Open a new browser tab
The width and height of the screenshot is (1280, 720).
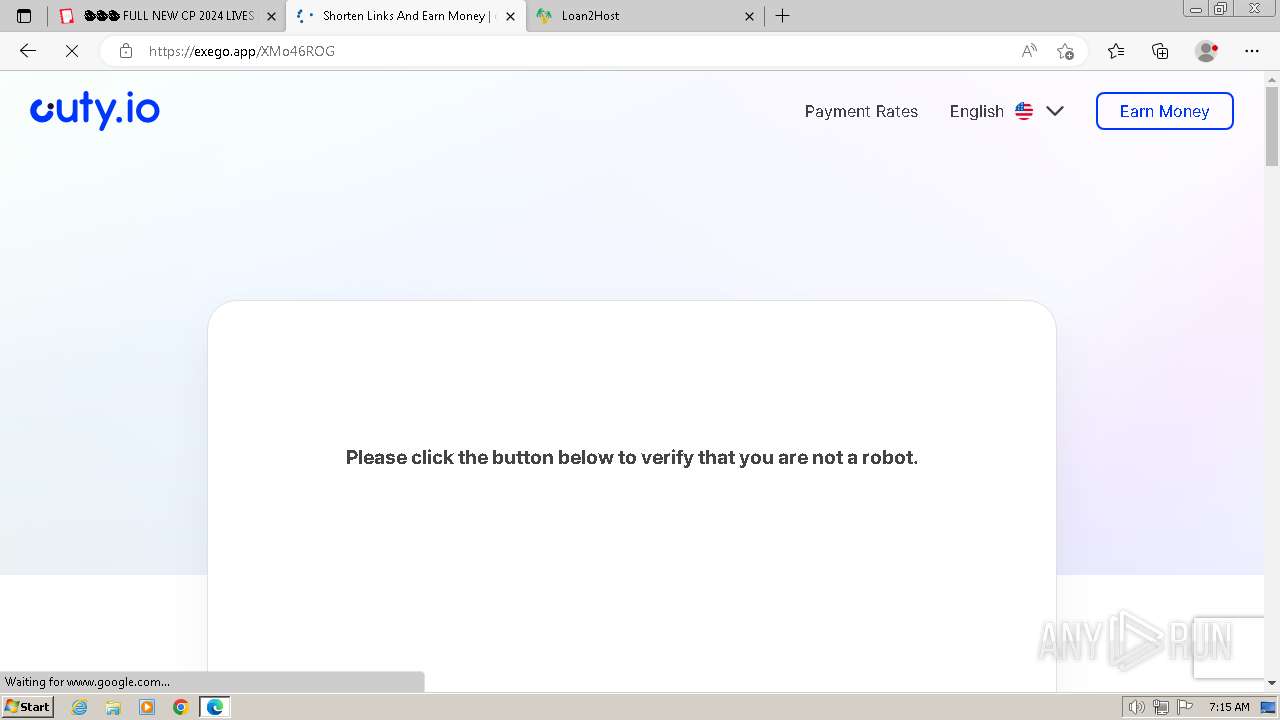pos(783,16)
